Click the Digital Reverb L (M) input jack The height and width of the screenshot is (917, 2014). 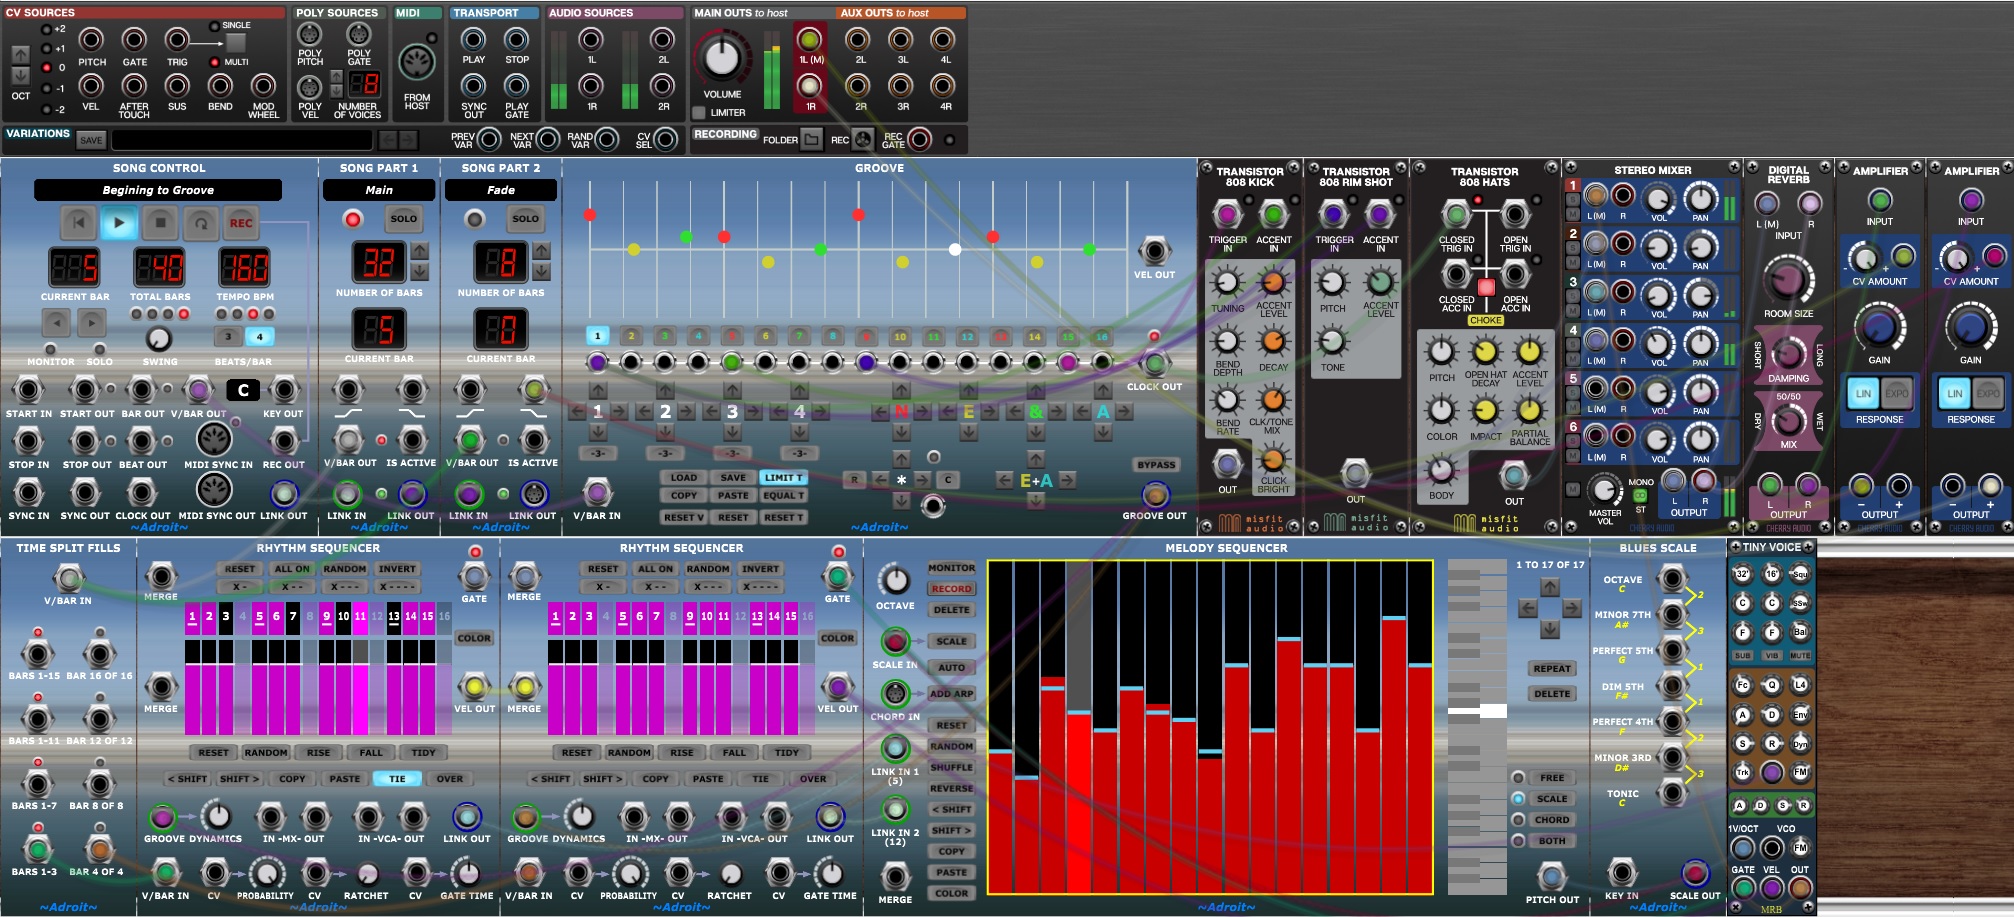[1767, 204]
